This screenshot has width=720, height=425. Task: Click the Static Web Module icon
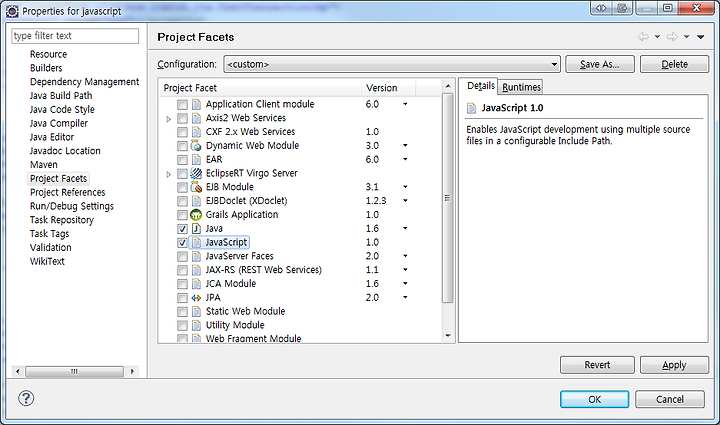click(196, 311)
